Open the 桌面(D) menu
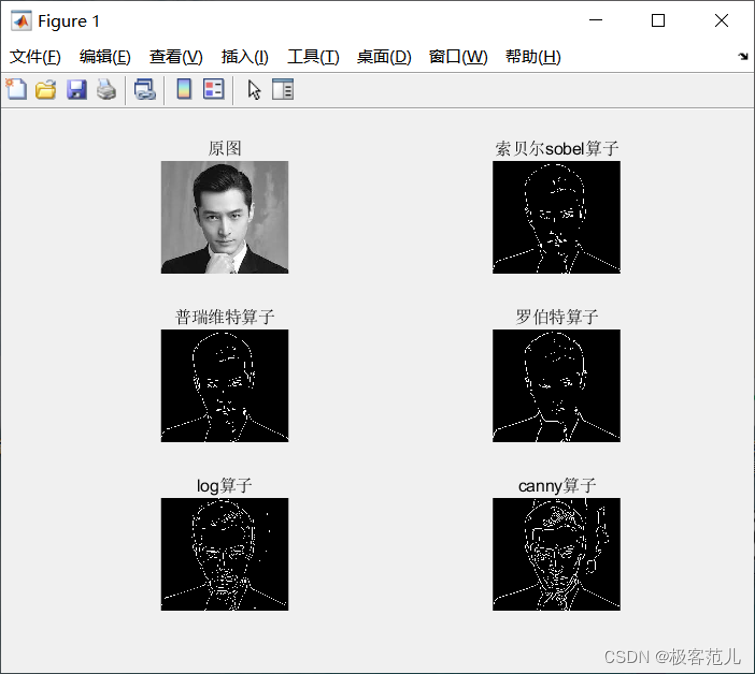 pos(384,56)
